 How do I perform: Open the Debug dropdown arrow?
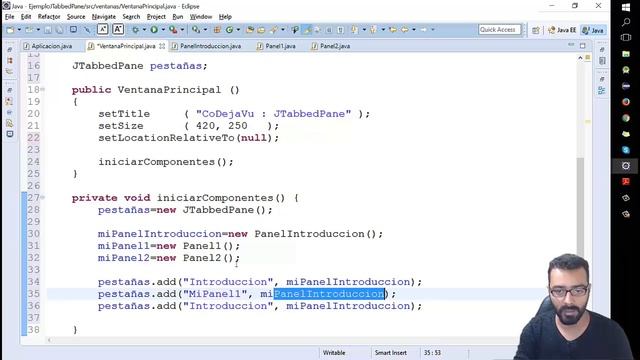tap(144, 30)
